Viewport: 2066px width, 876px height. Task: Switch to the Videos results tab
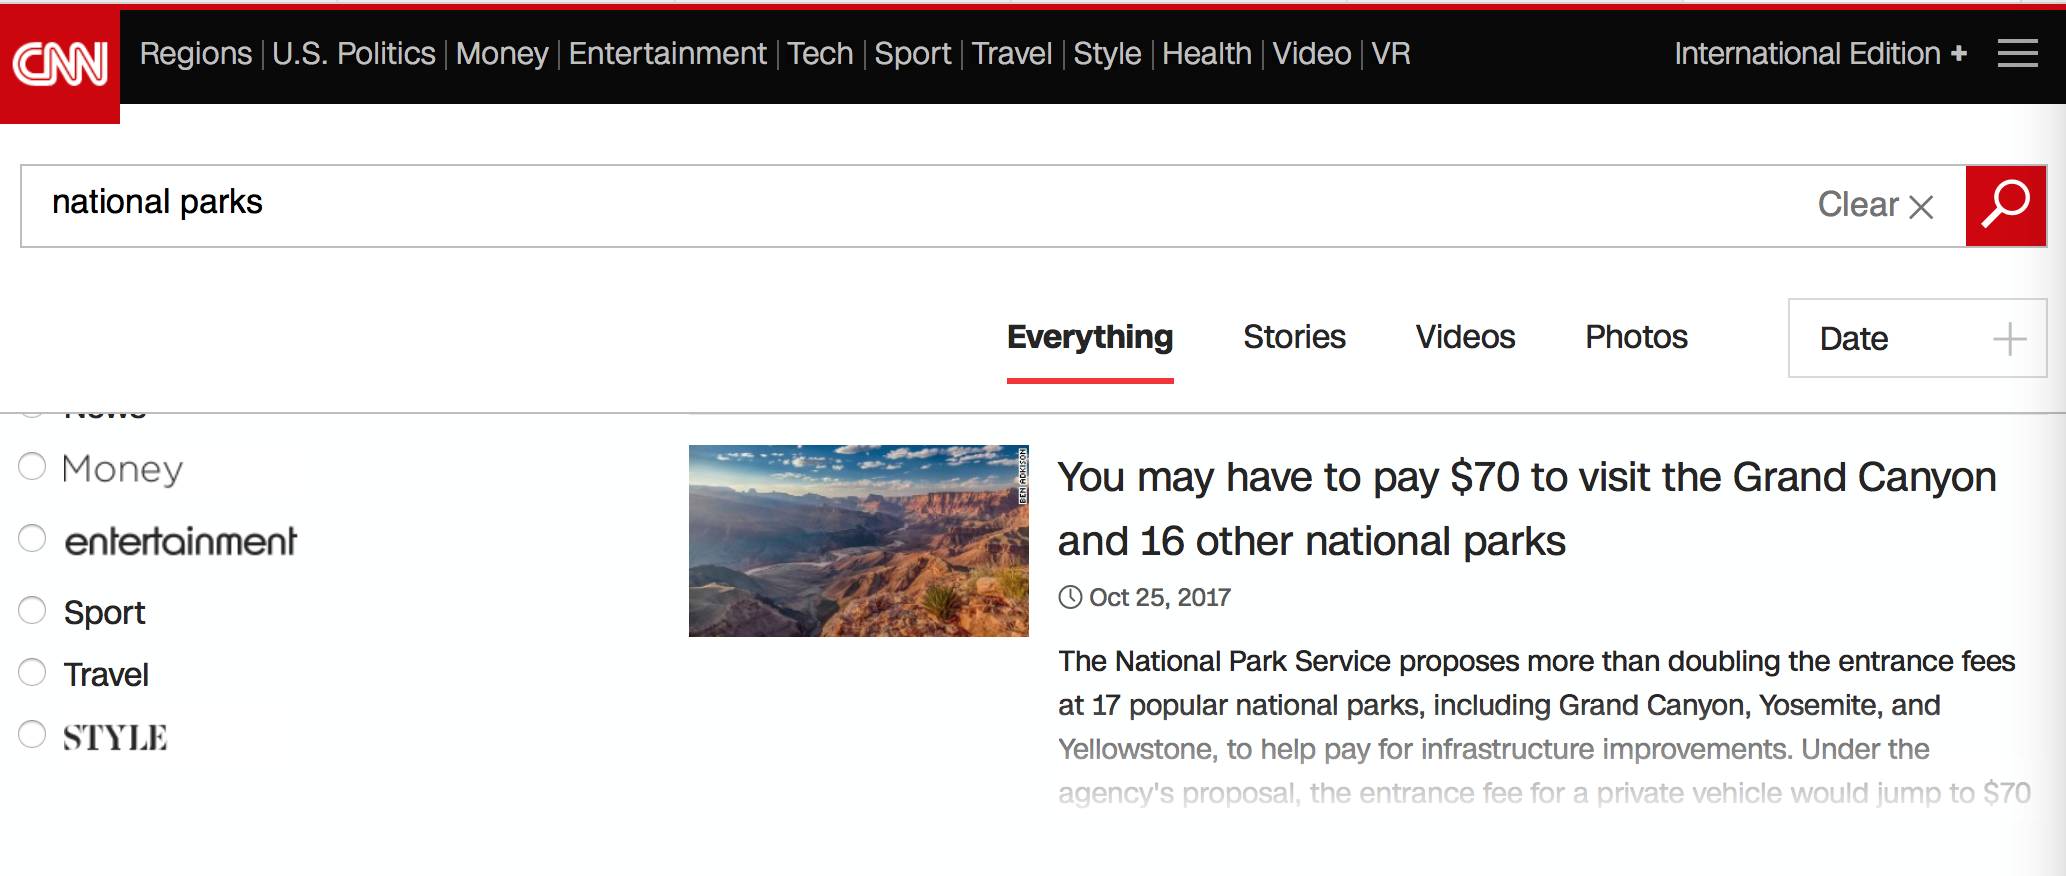pyautogui.click(x=1465, y=338)
